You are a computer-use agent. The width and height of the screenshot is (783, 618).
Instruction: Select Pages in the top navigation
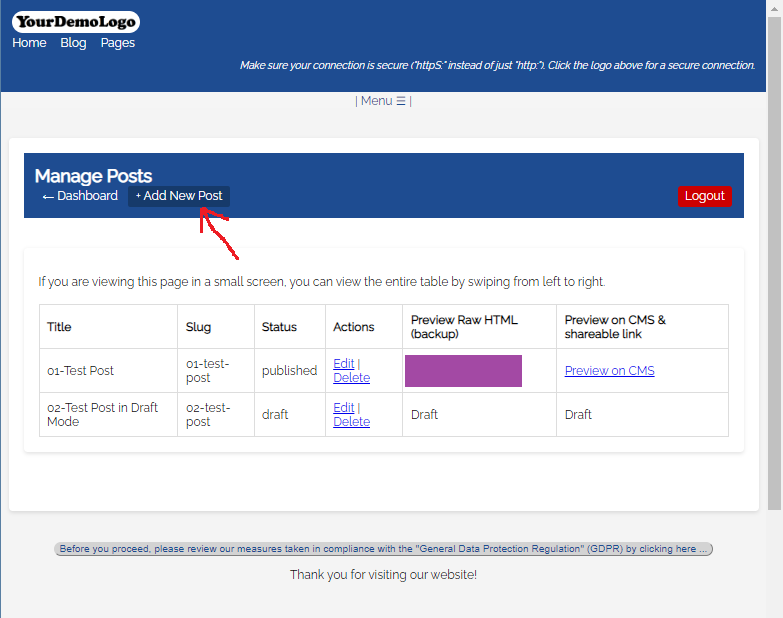(117, 43)
